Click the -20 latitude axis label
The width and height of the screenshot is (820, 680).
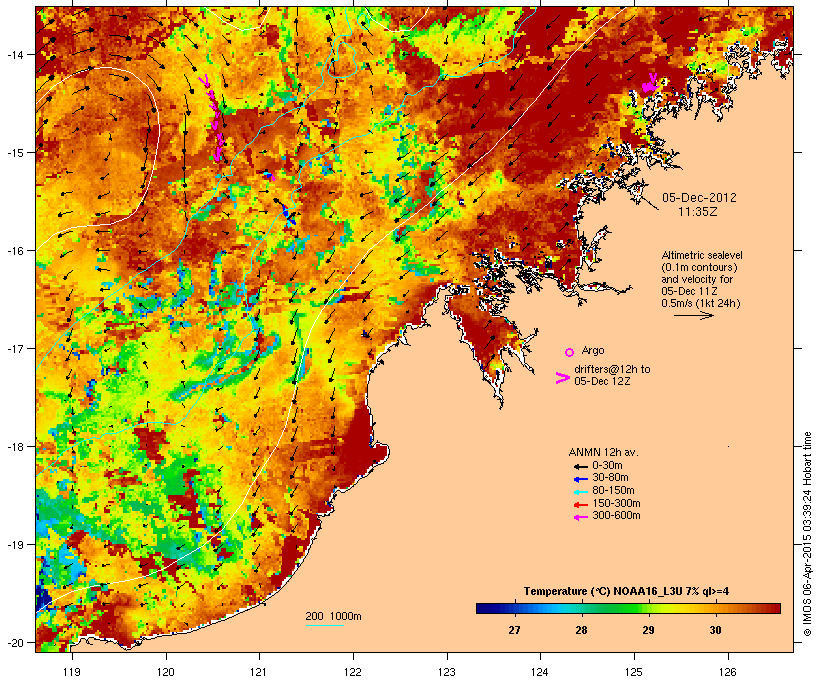pyautogui.click(x=14, y=643)
